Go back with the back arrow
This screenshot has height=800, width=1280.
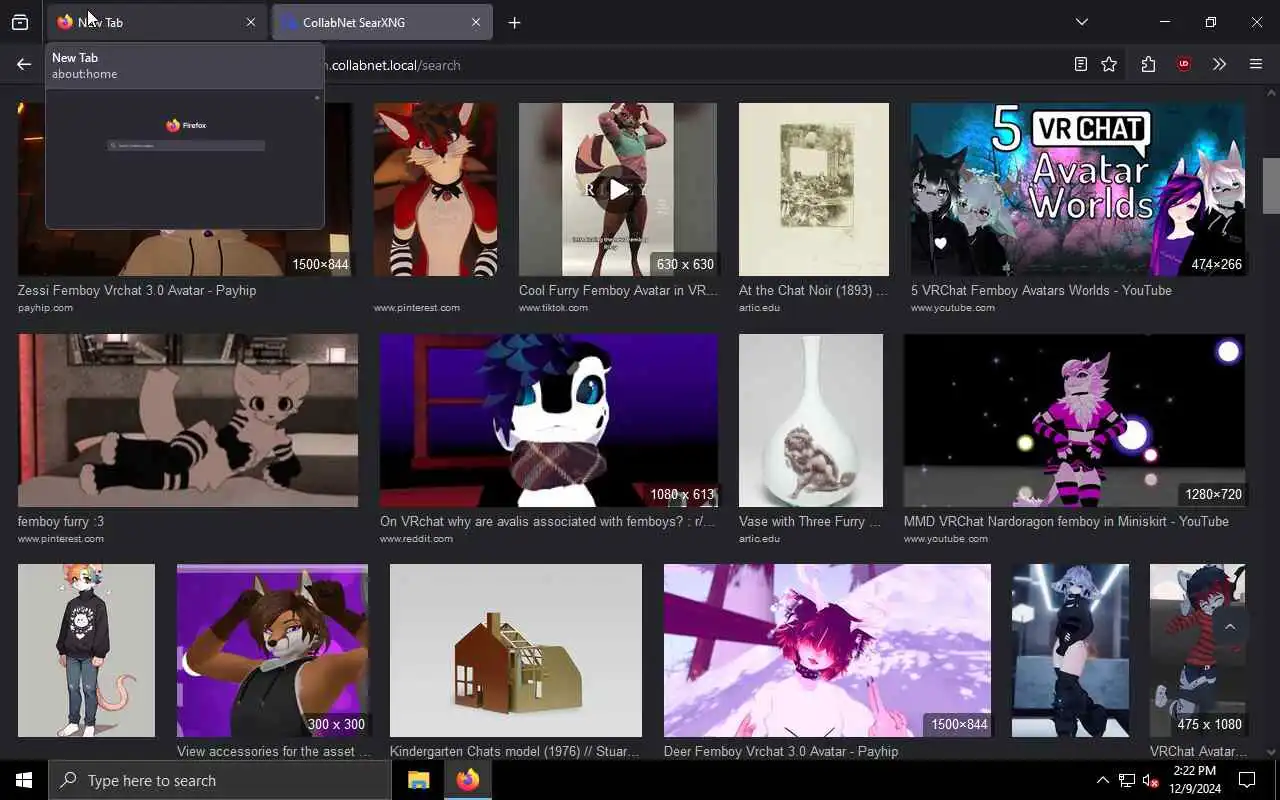click(x=24, y=64)
